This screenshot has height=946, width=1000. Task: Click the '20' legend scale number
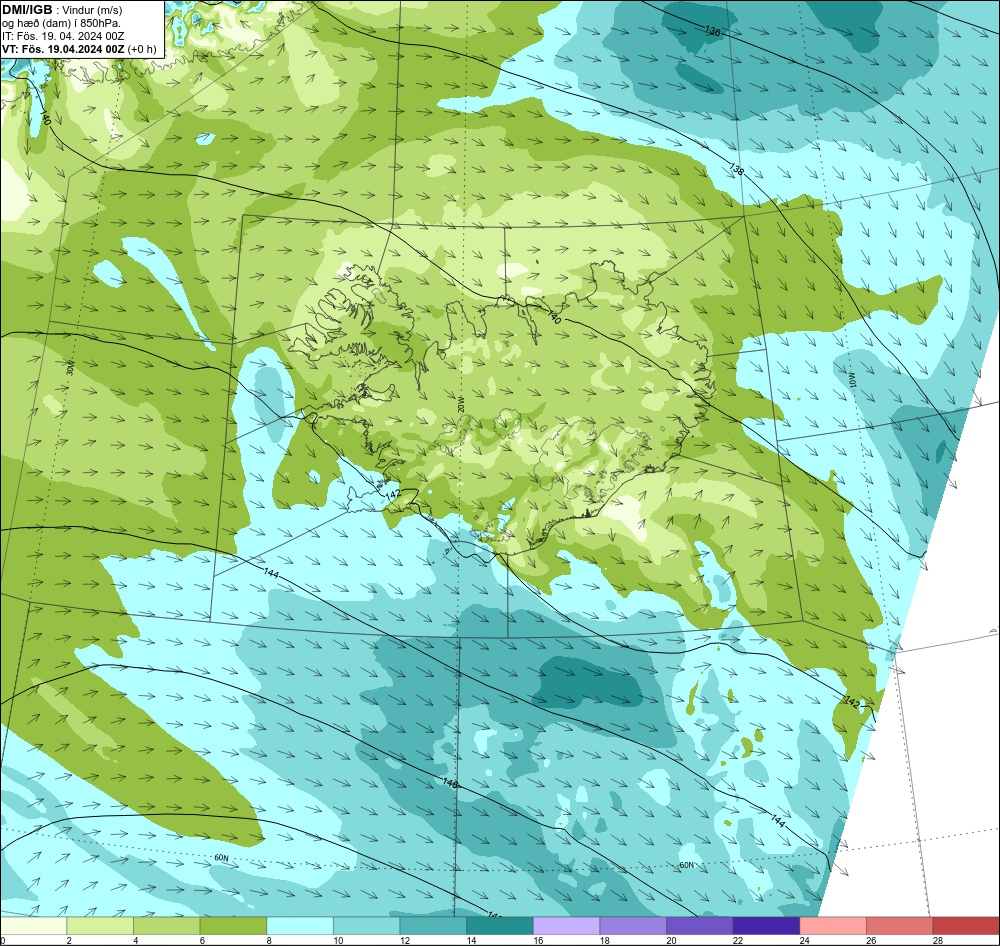672,940
